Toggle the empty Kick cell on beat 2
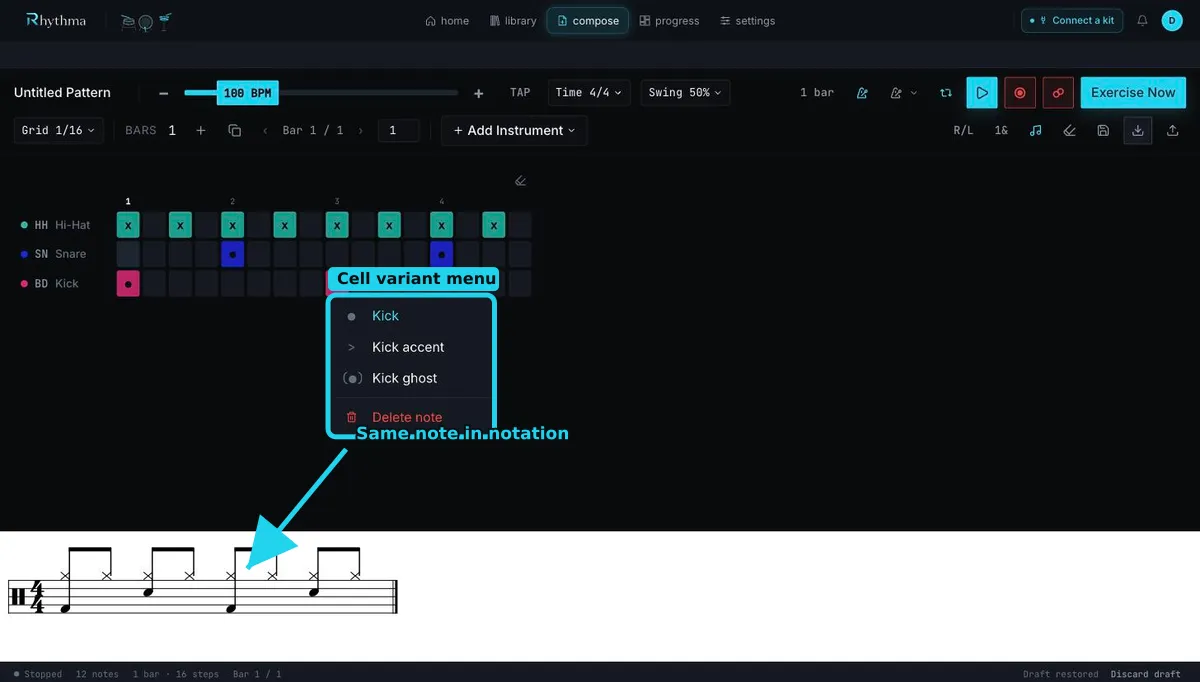 point(233,283)
